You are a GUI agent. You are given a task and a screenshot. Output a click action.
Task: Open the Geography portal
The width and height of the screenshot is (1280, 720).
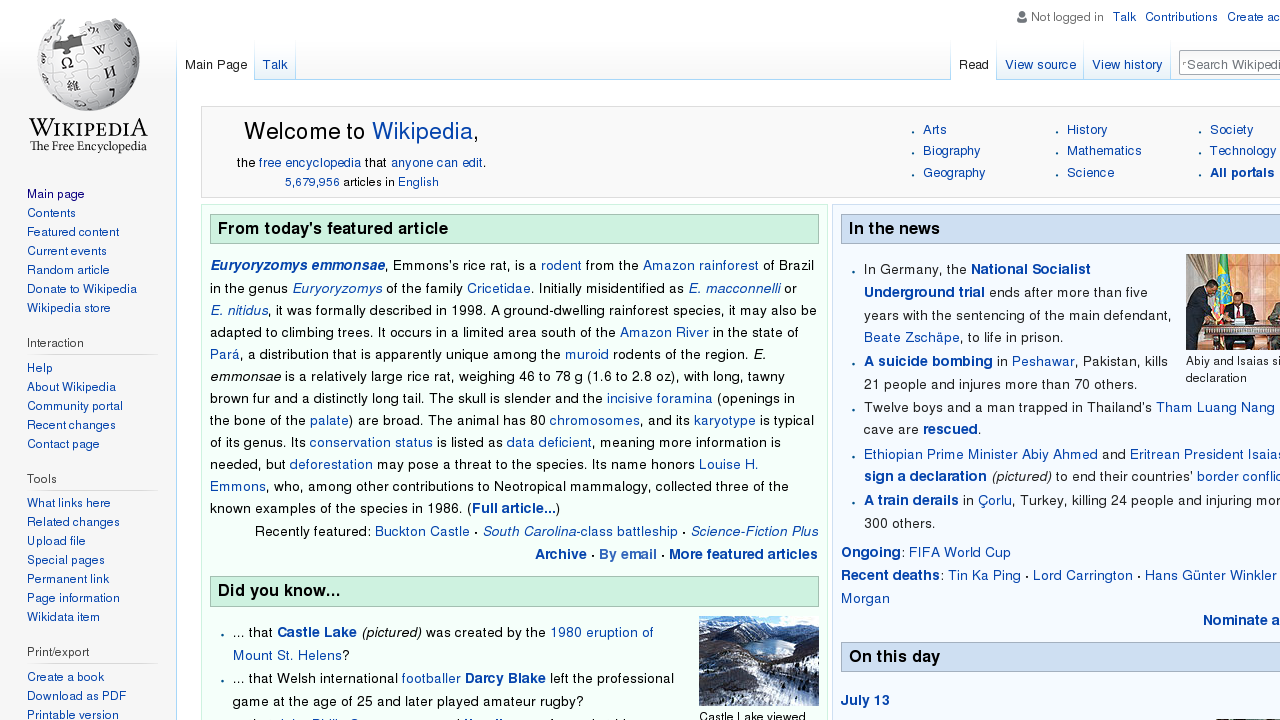(954, 173)
